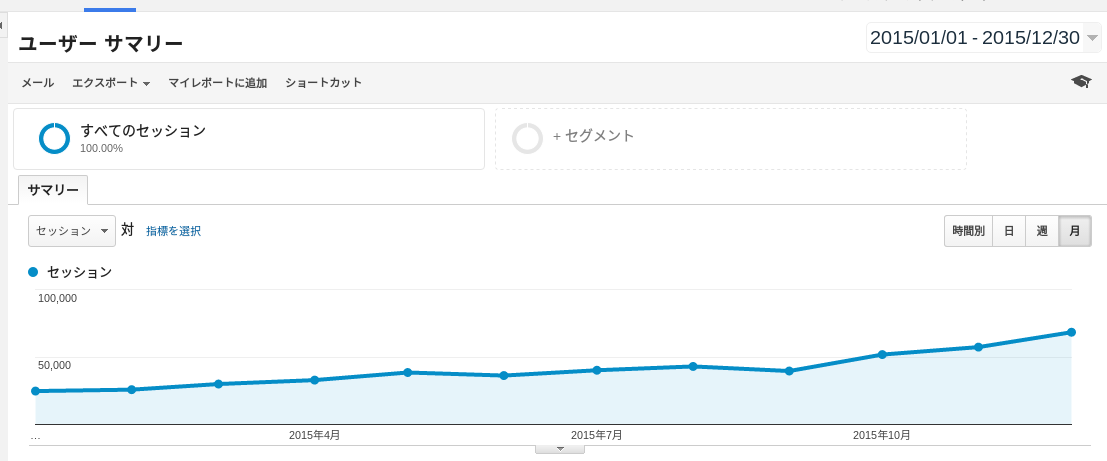Click the blue donut segment icon
Image resolution: width=1107 pixels, height=461 pixels.
tap(54, 138)
